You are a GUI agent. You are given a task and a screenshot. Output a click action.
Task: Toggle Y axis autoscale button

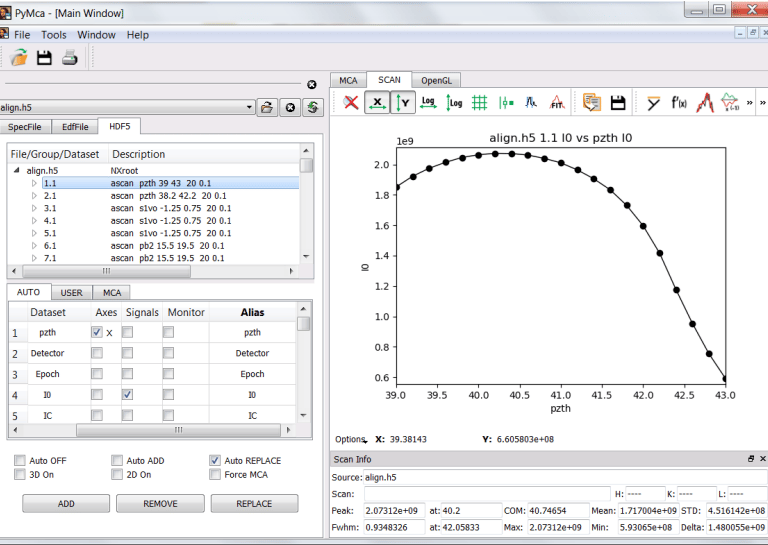coord(403,102)
